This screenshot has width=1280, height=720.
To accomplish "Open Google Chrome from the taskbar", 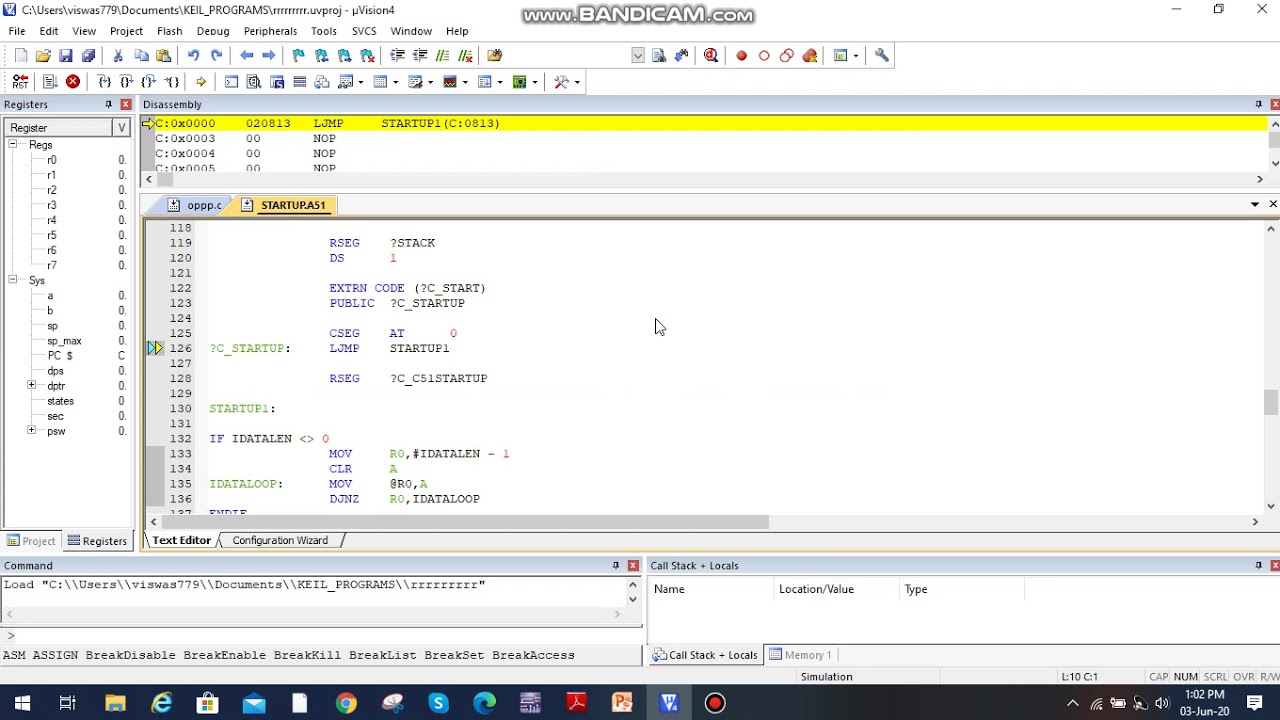I will click(346, 703).
